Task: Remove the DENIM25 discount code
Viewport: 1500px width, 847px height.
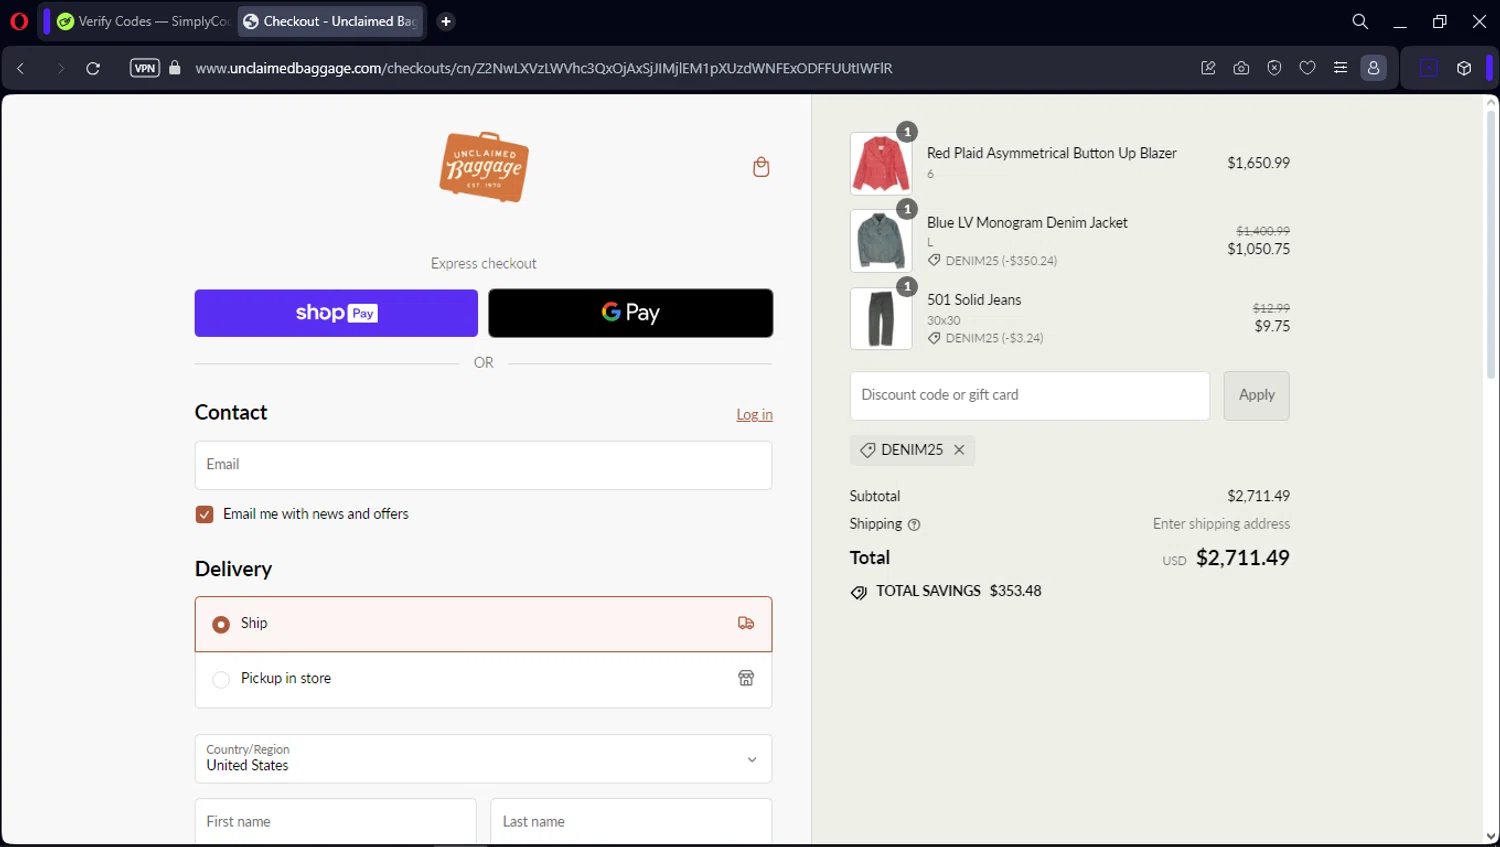Action: [959, 450]
